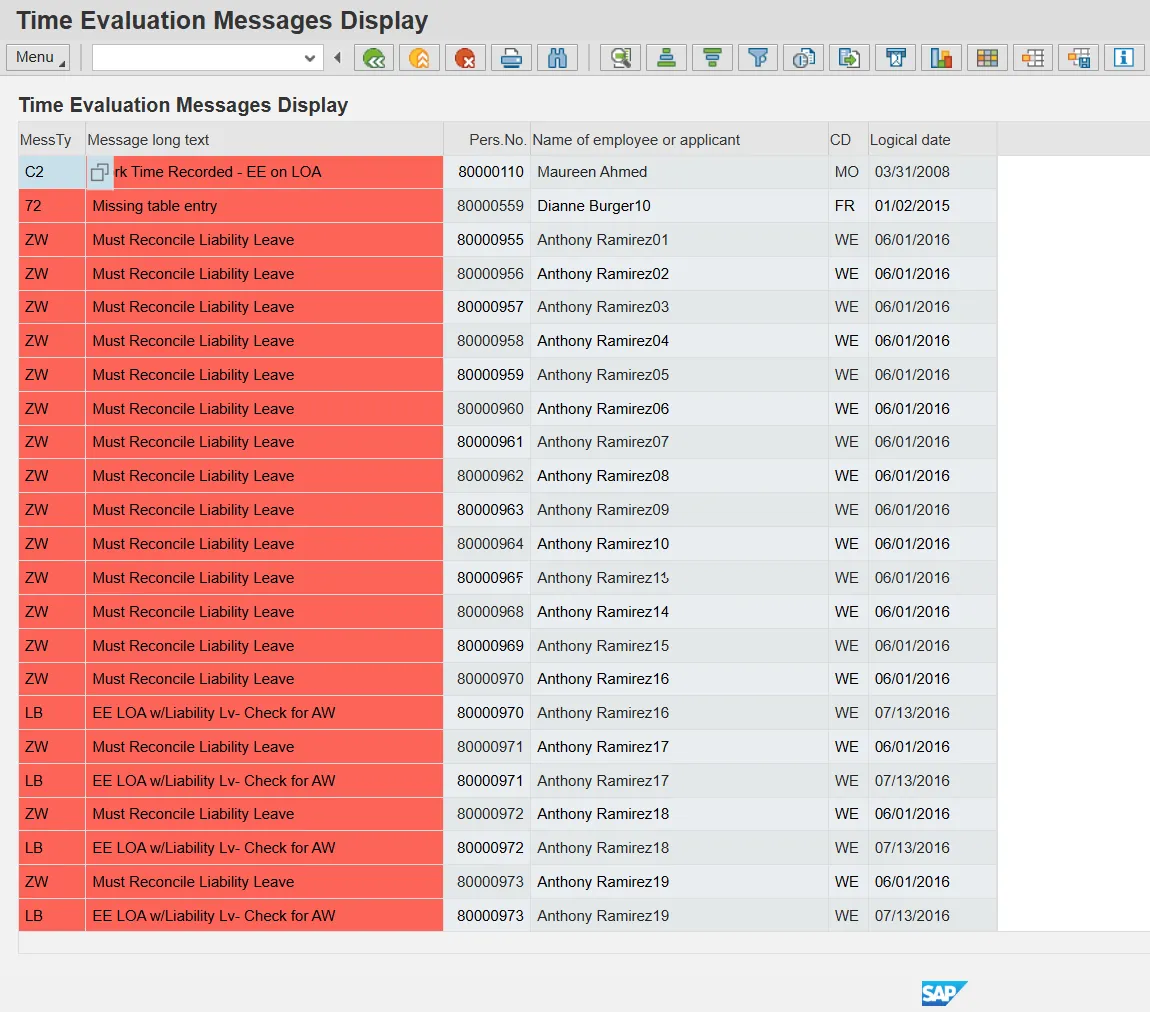Select the C2 message type cell
Image resolution: width=1150 pixels, height=1012 pixels.
52,172
